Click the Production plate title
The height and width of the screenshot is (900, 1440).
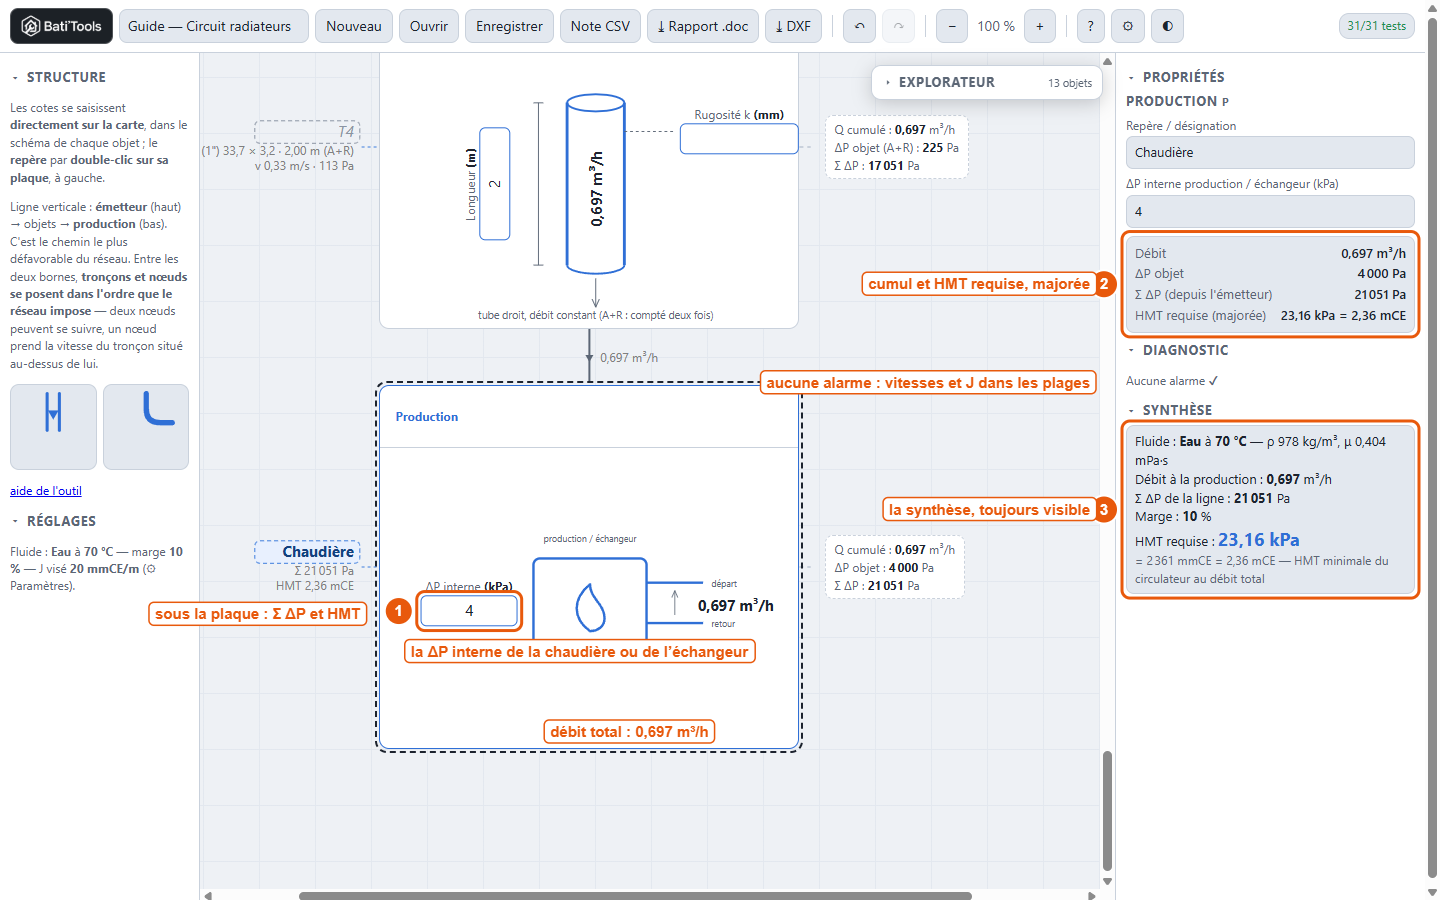(x=427, y=417)
